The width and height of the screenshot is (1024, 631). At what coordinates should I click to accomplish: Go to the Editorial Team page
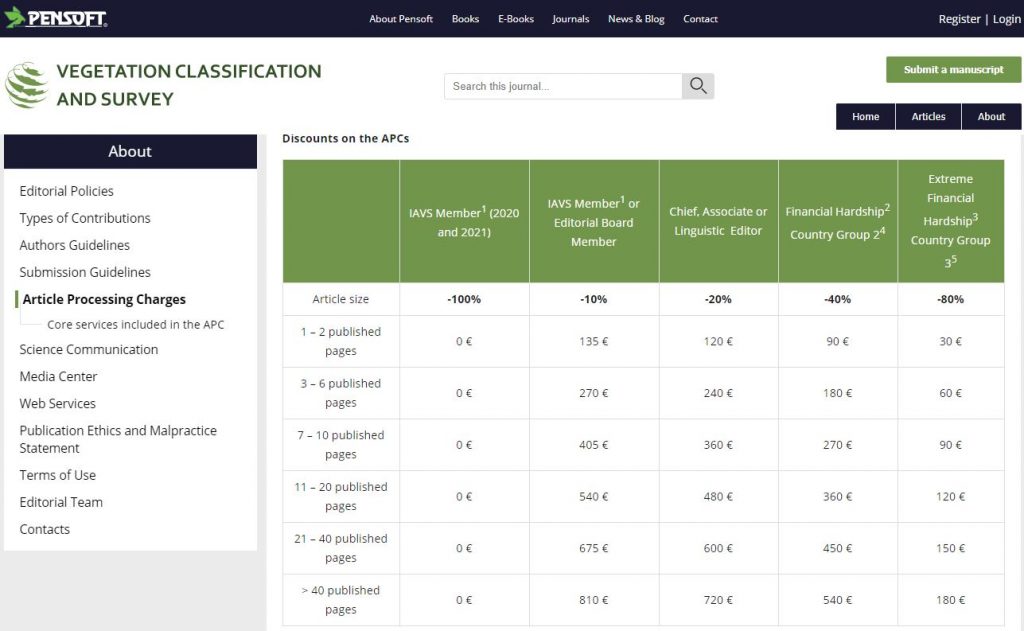[61, 502]
